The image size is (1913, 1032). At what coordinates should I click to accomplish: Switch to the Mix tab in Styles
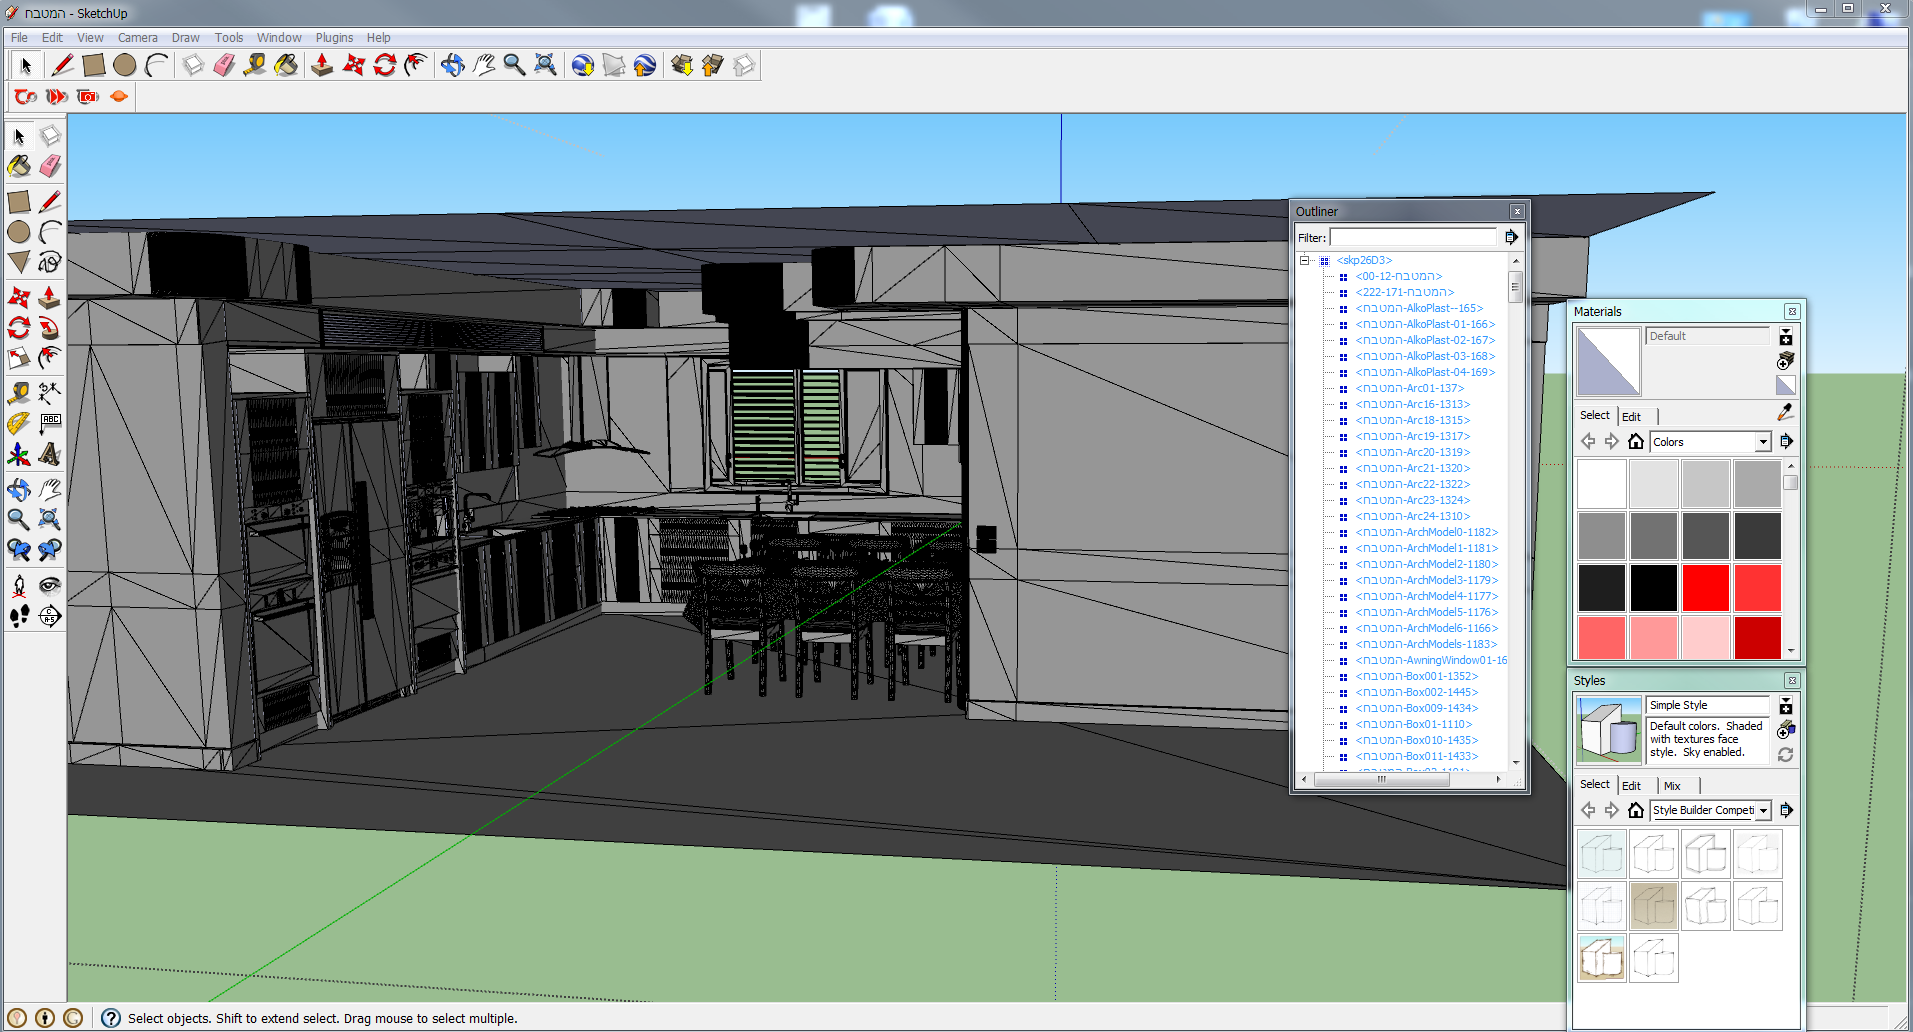(x=1672, y=786)
